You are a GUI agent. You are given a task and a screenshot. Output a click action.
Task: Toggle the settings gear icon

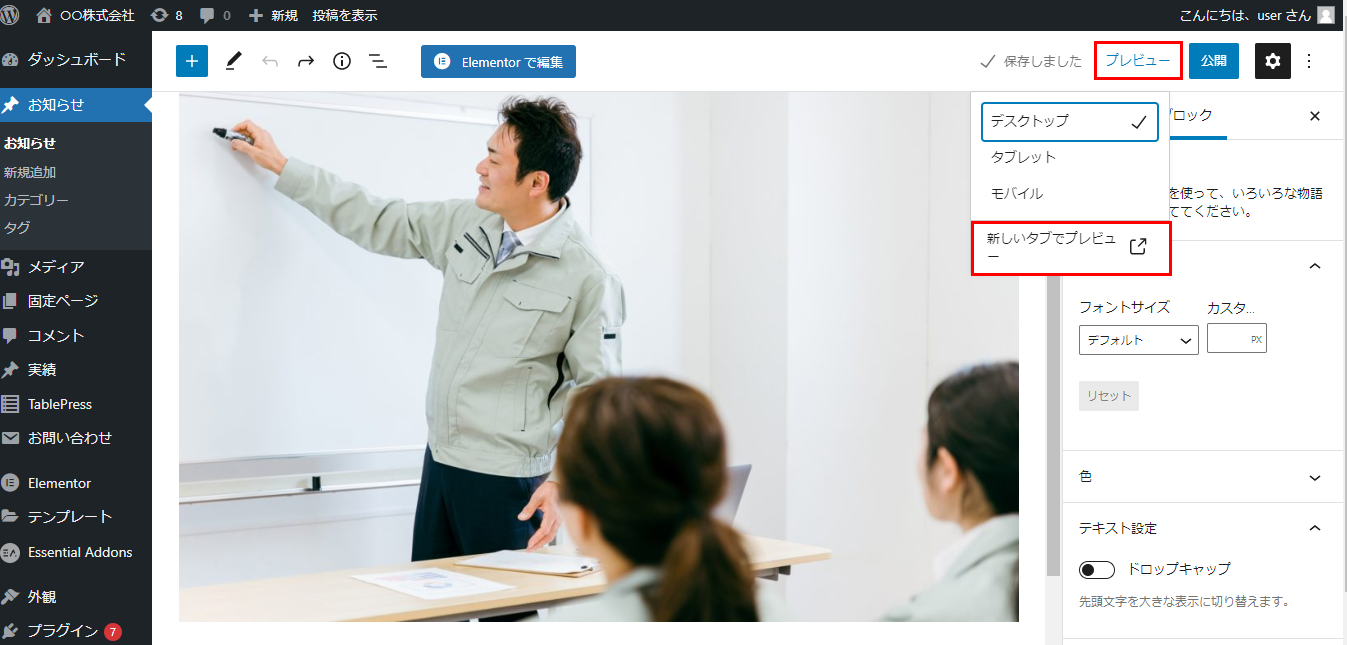pyautogui.click(x=1272, y=61)
